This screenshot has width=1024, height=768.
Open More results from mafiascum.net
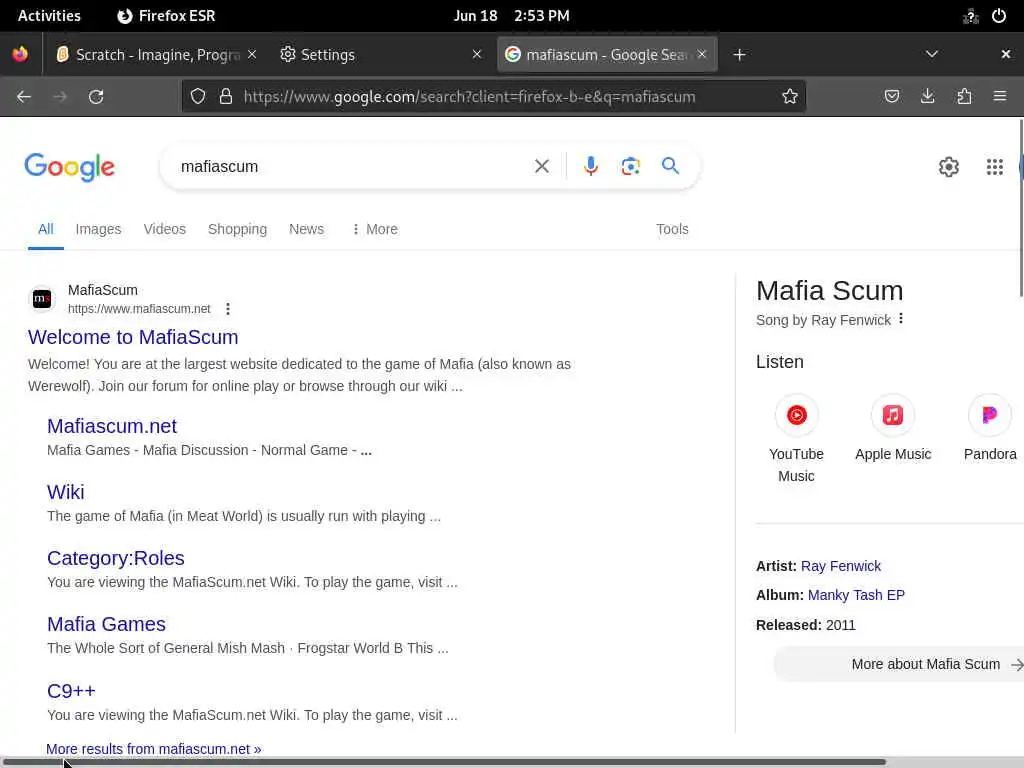point(153,749)
